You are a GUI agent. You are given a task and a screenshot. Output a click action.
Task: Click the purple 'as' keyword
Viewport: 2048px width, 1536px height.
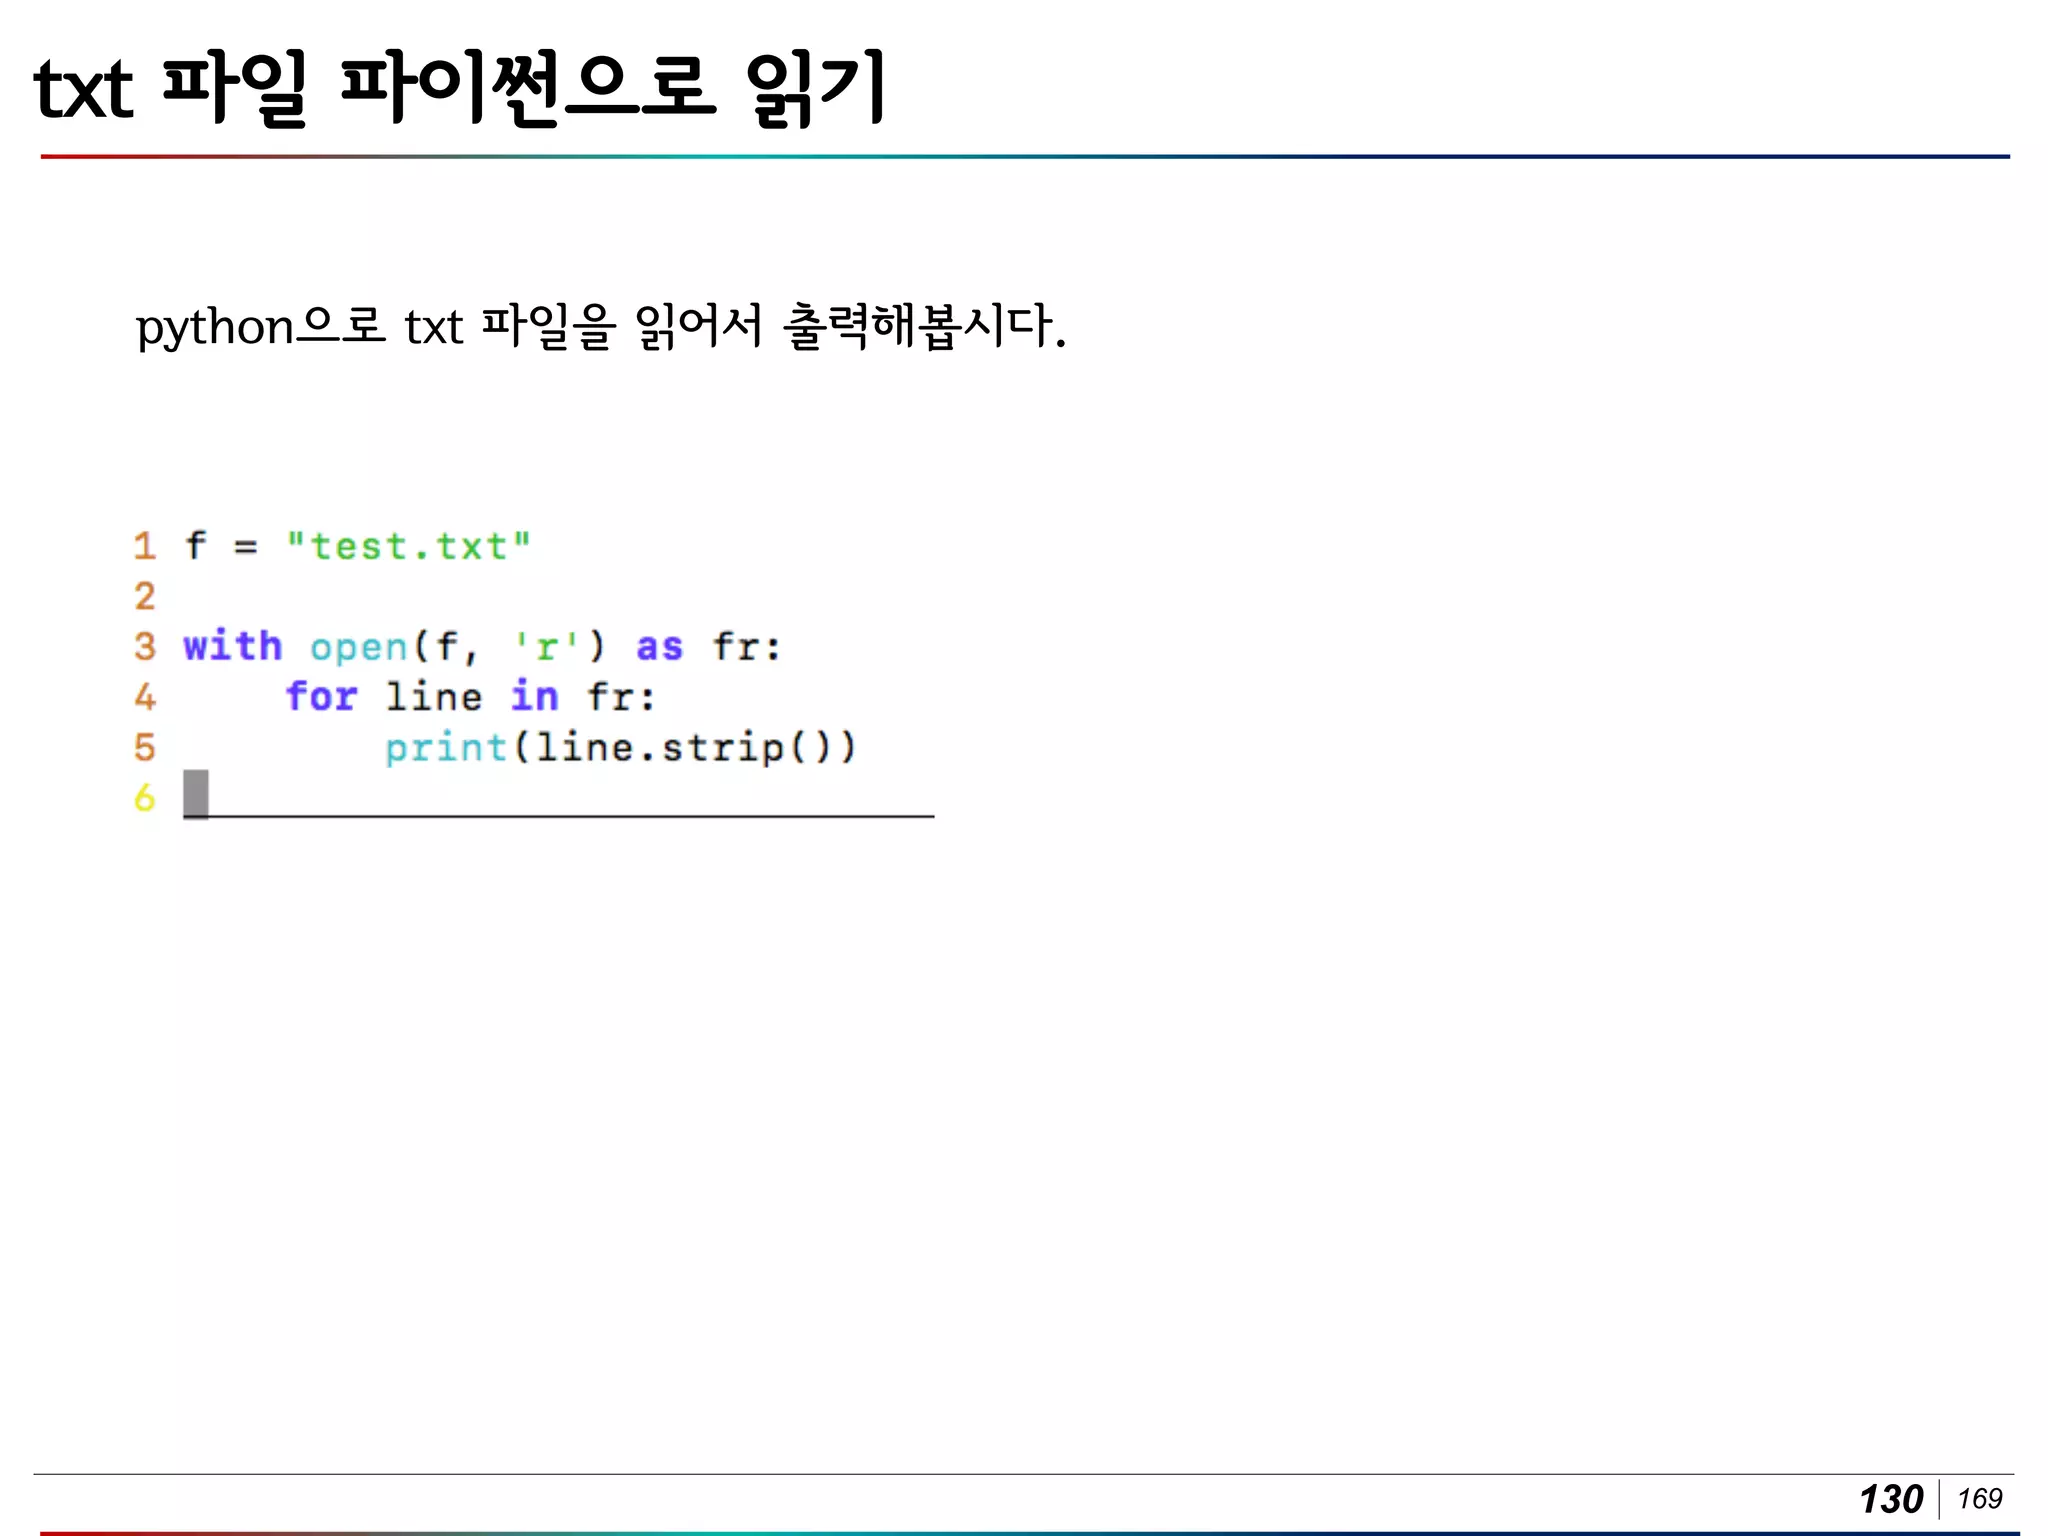660,648
